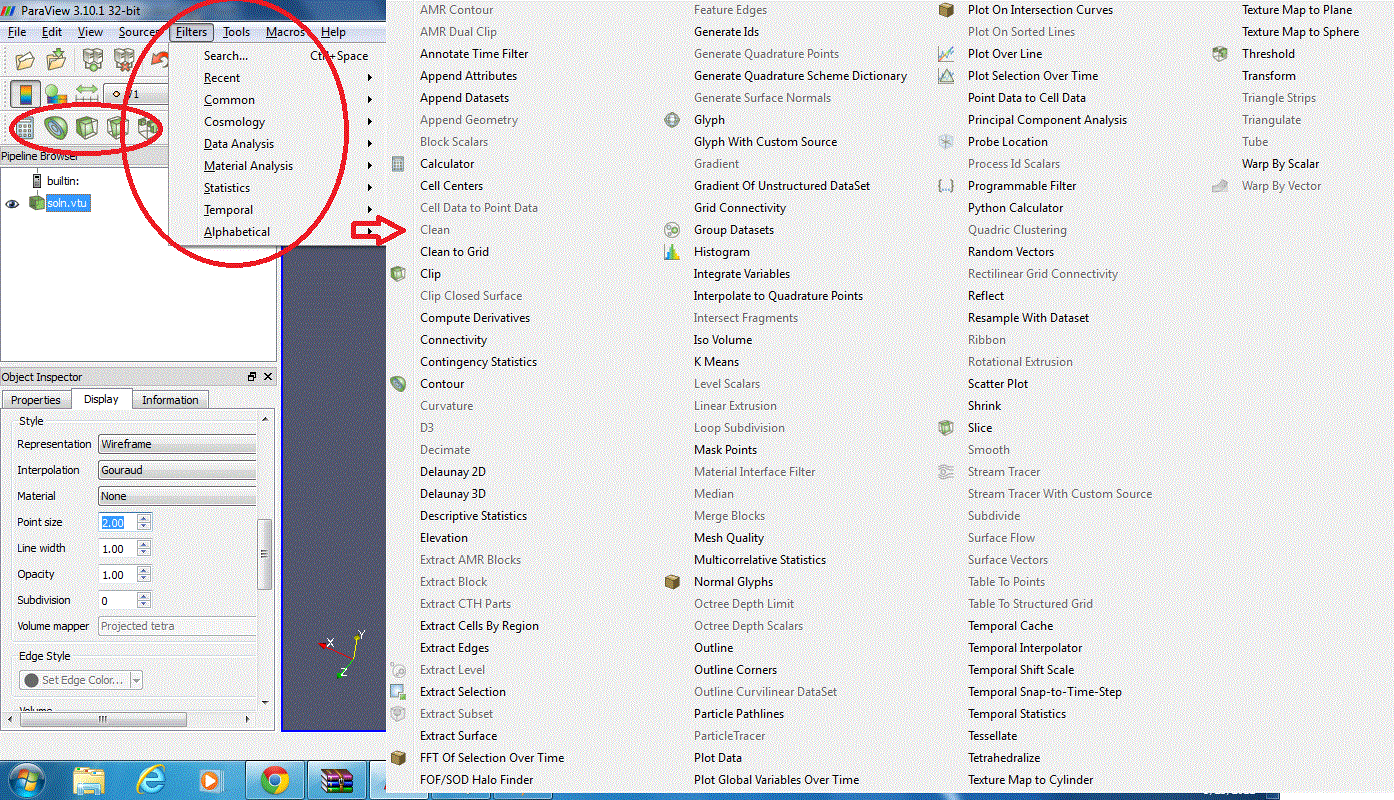The image size is (1394, 800).
Task: Select Threshold filter entry
Action: tap(1268, 54)
